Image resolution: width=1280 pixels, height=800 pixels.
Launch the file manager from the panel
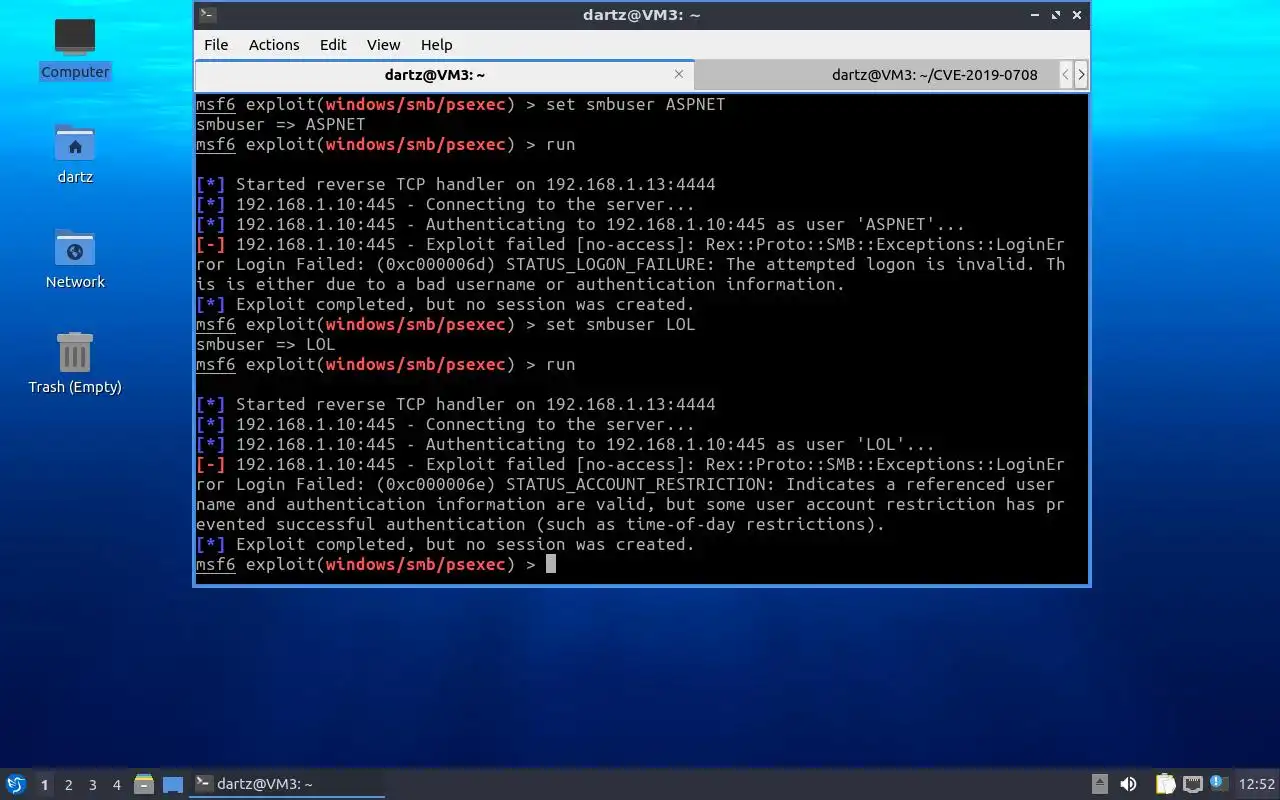coord(143,784)
